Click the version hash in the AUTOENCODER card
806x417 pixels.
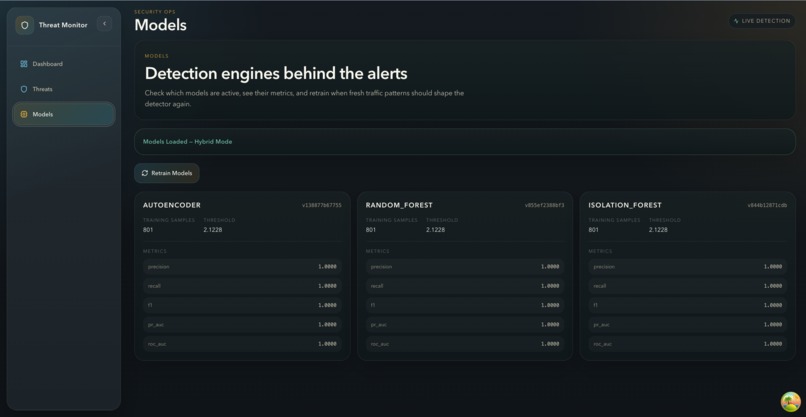[x=322, y=205]
